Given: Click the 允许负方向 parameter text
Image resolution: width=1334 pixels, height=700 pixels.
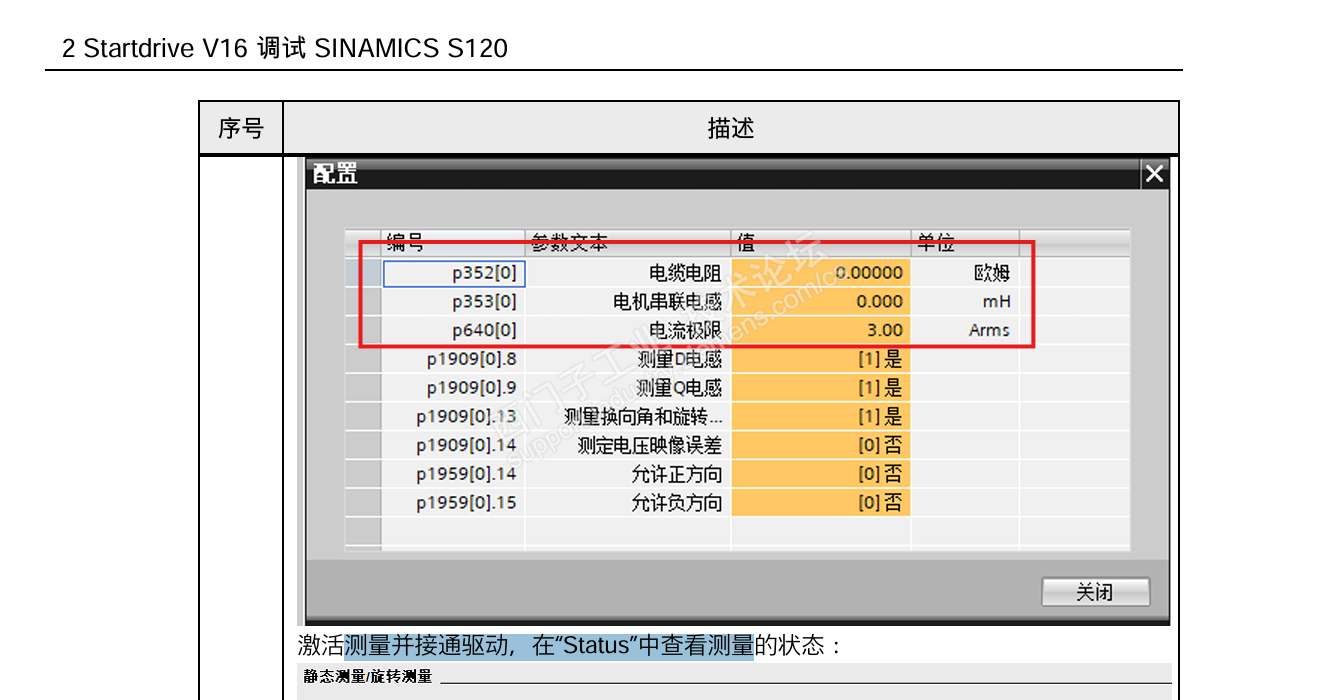Looking at the screenshot, I should pyautogui.click(x=676, y=503).
